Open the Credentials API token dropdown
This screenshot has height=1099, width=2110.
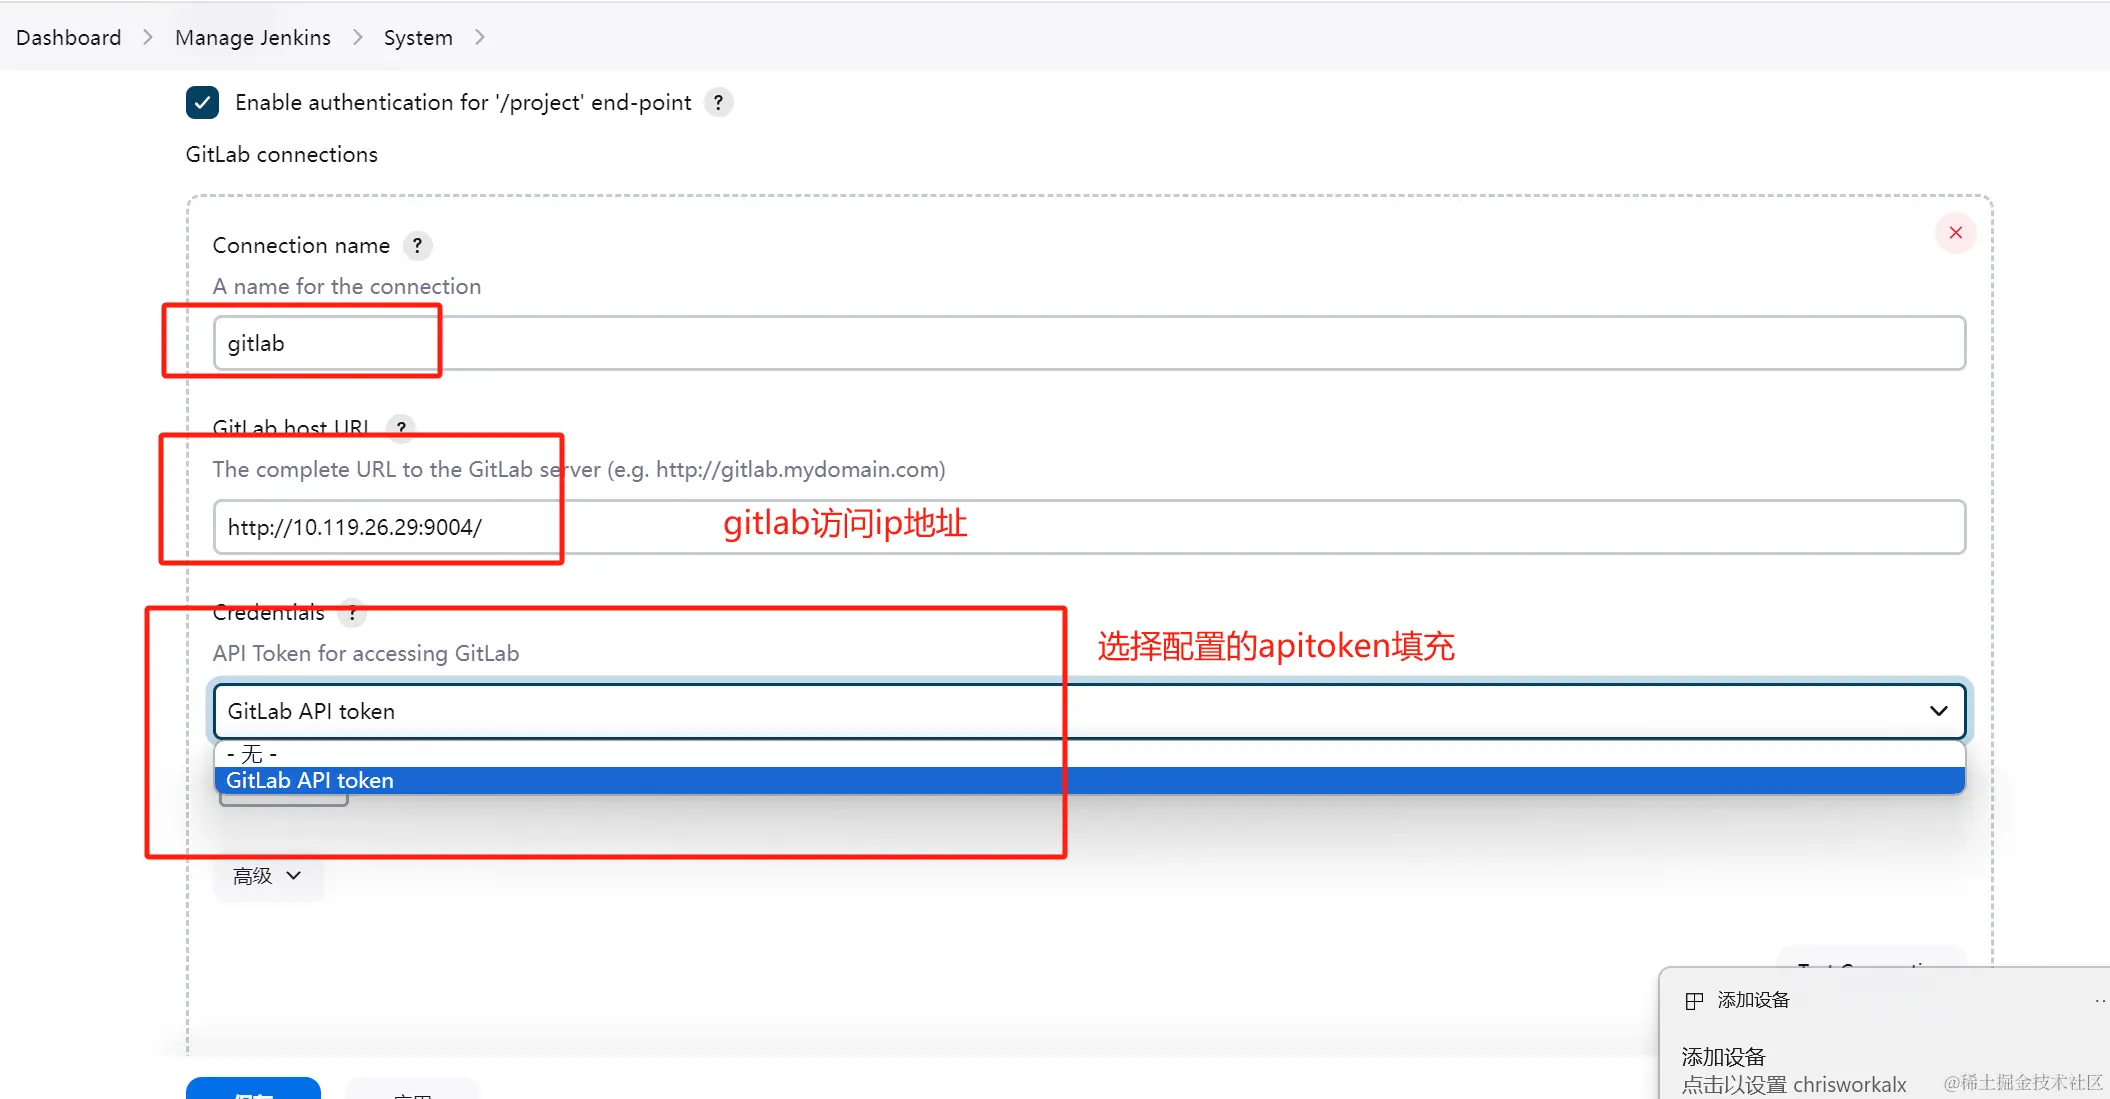(1089, 711)
